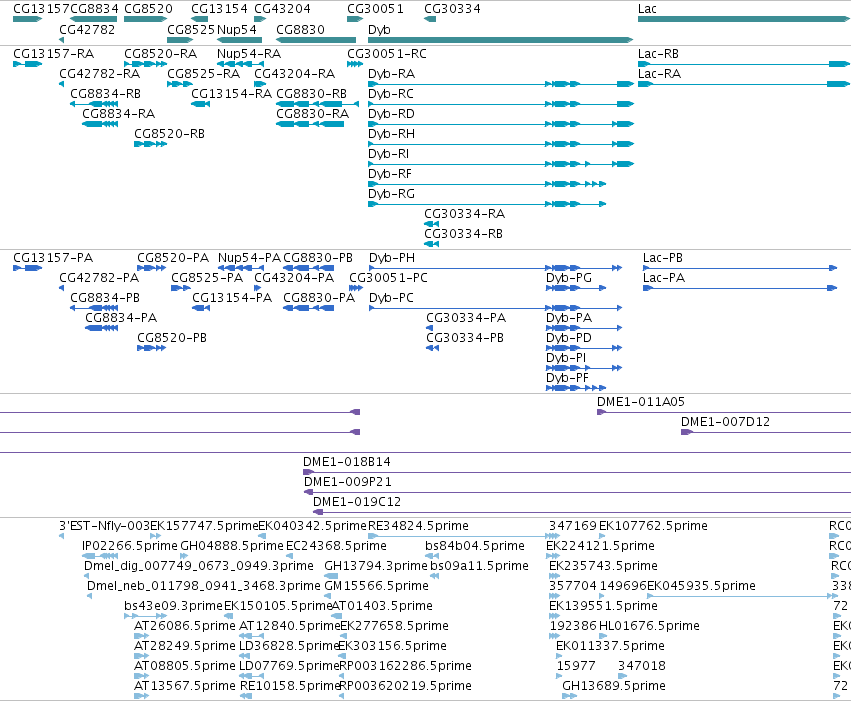Click EST label RE34824.5prime
Screen dimensions: 851x701
click(x=418, y=526)
